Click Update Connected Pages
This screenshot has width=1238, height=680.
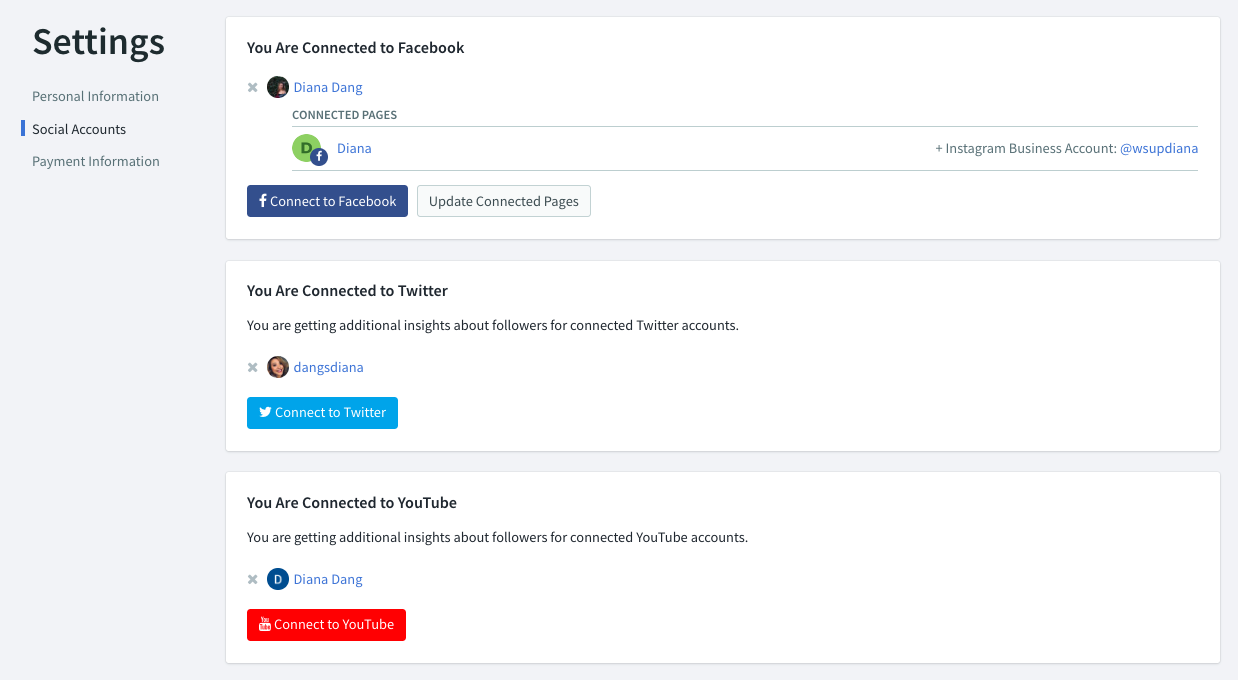click(x=504, y=201)
